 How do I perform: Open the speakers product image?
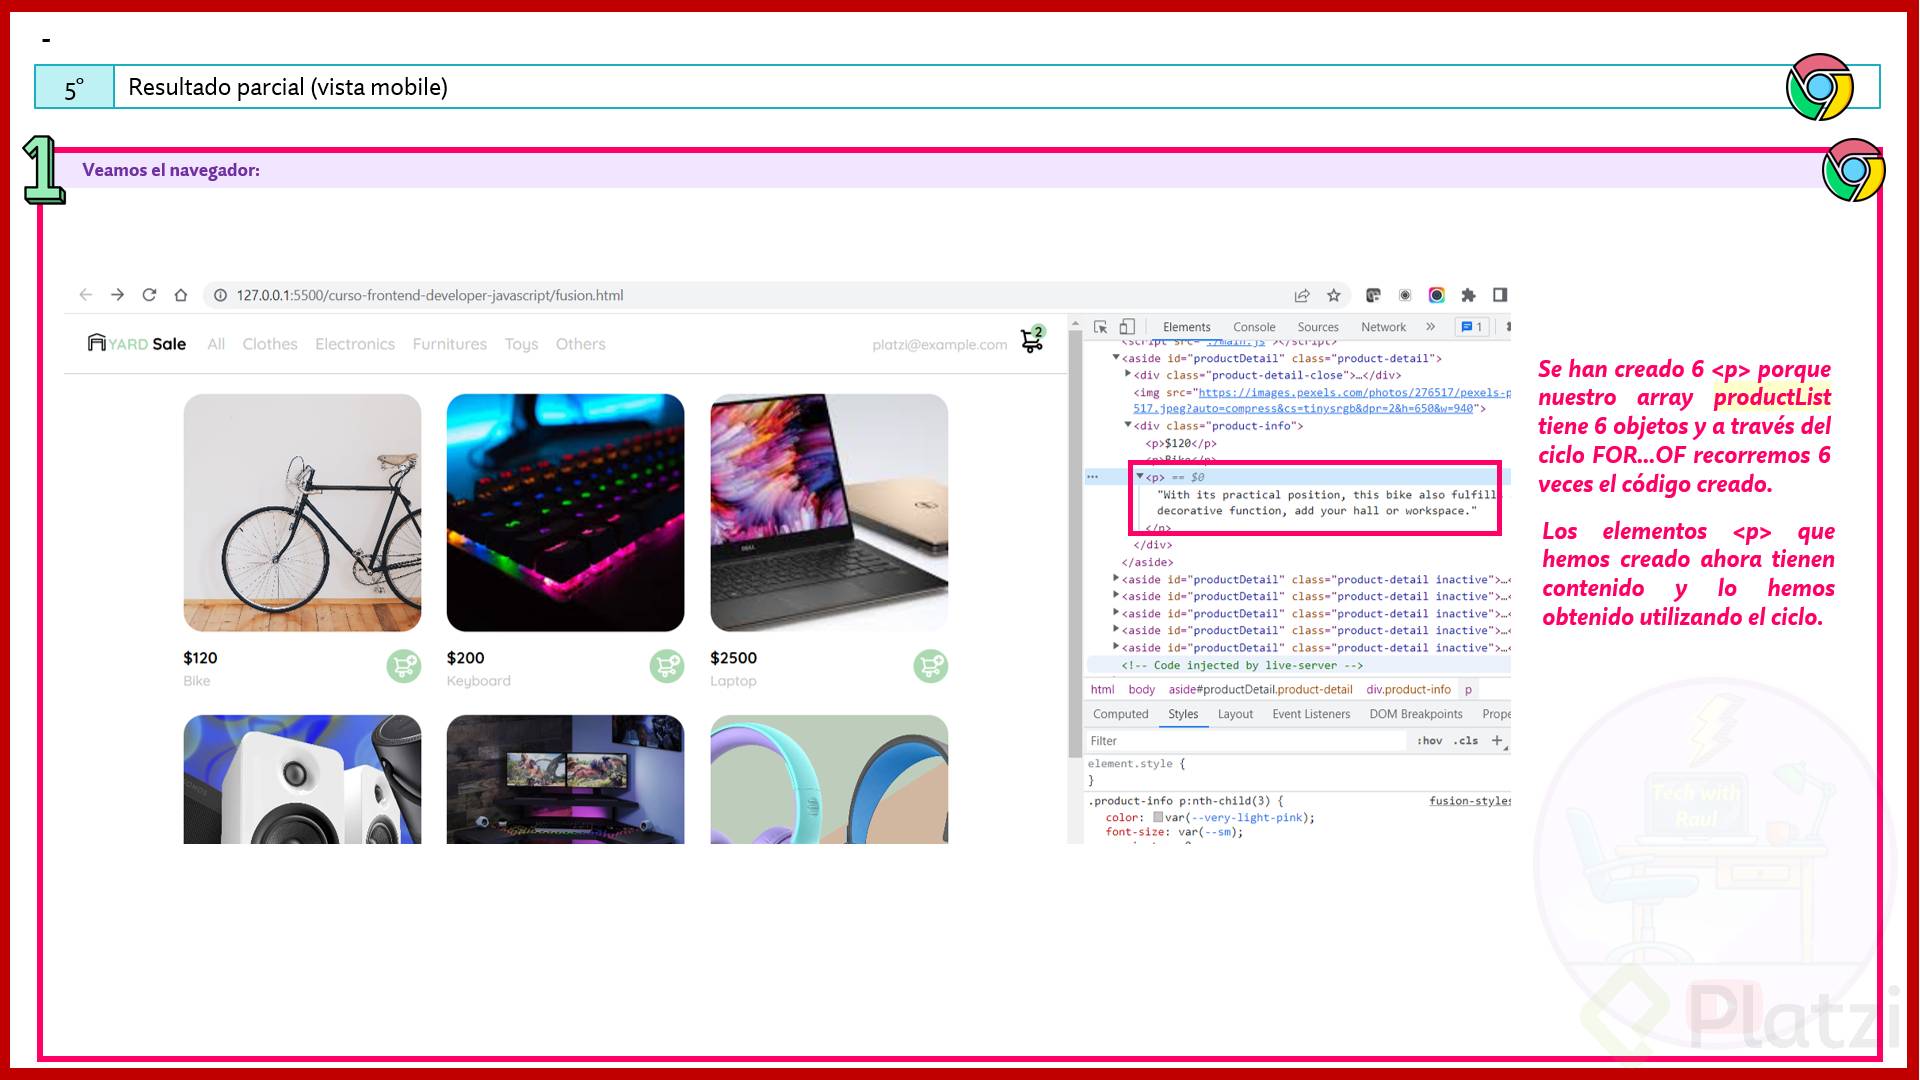coord(302,779)
